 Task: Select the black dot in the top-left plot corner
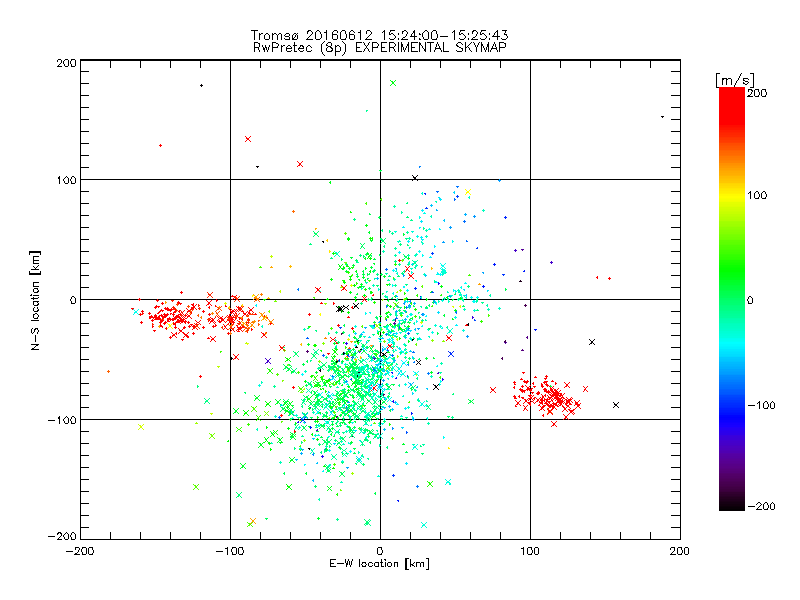[x=202, y=85]
